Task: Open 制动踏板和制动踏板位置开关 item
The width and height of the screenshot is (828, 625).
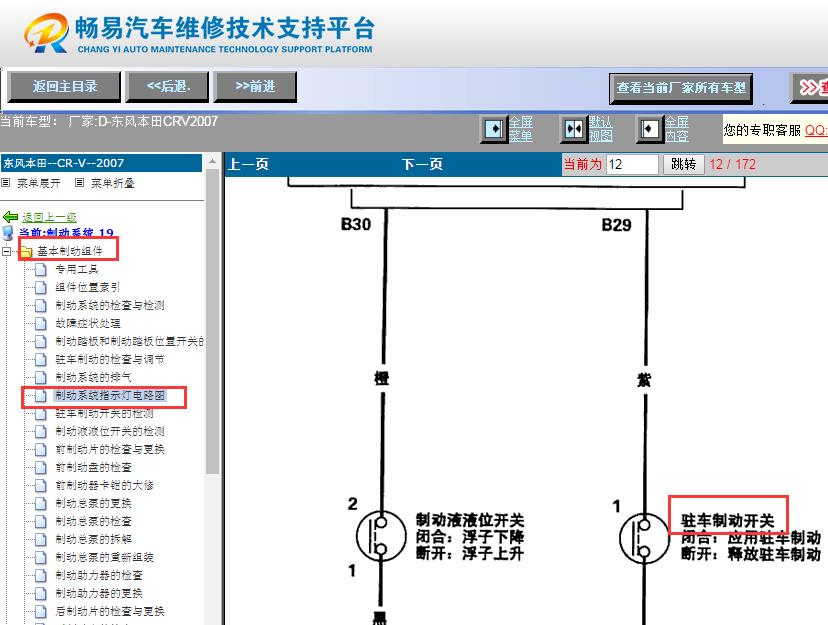Action: click(129, 341)
